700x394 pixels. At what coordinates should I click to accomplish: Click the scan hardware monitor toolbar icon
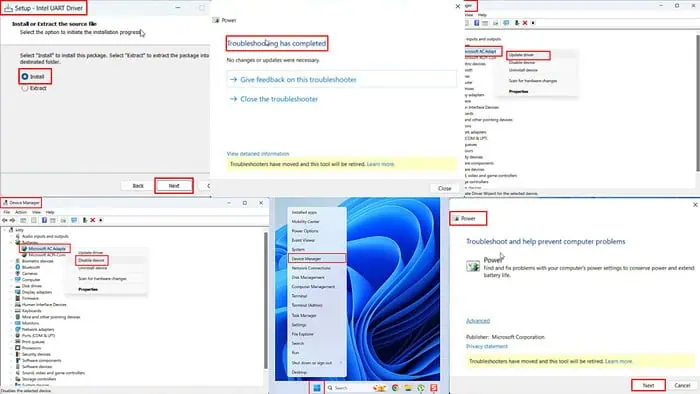pos(74,220)
